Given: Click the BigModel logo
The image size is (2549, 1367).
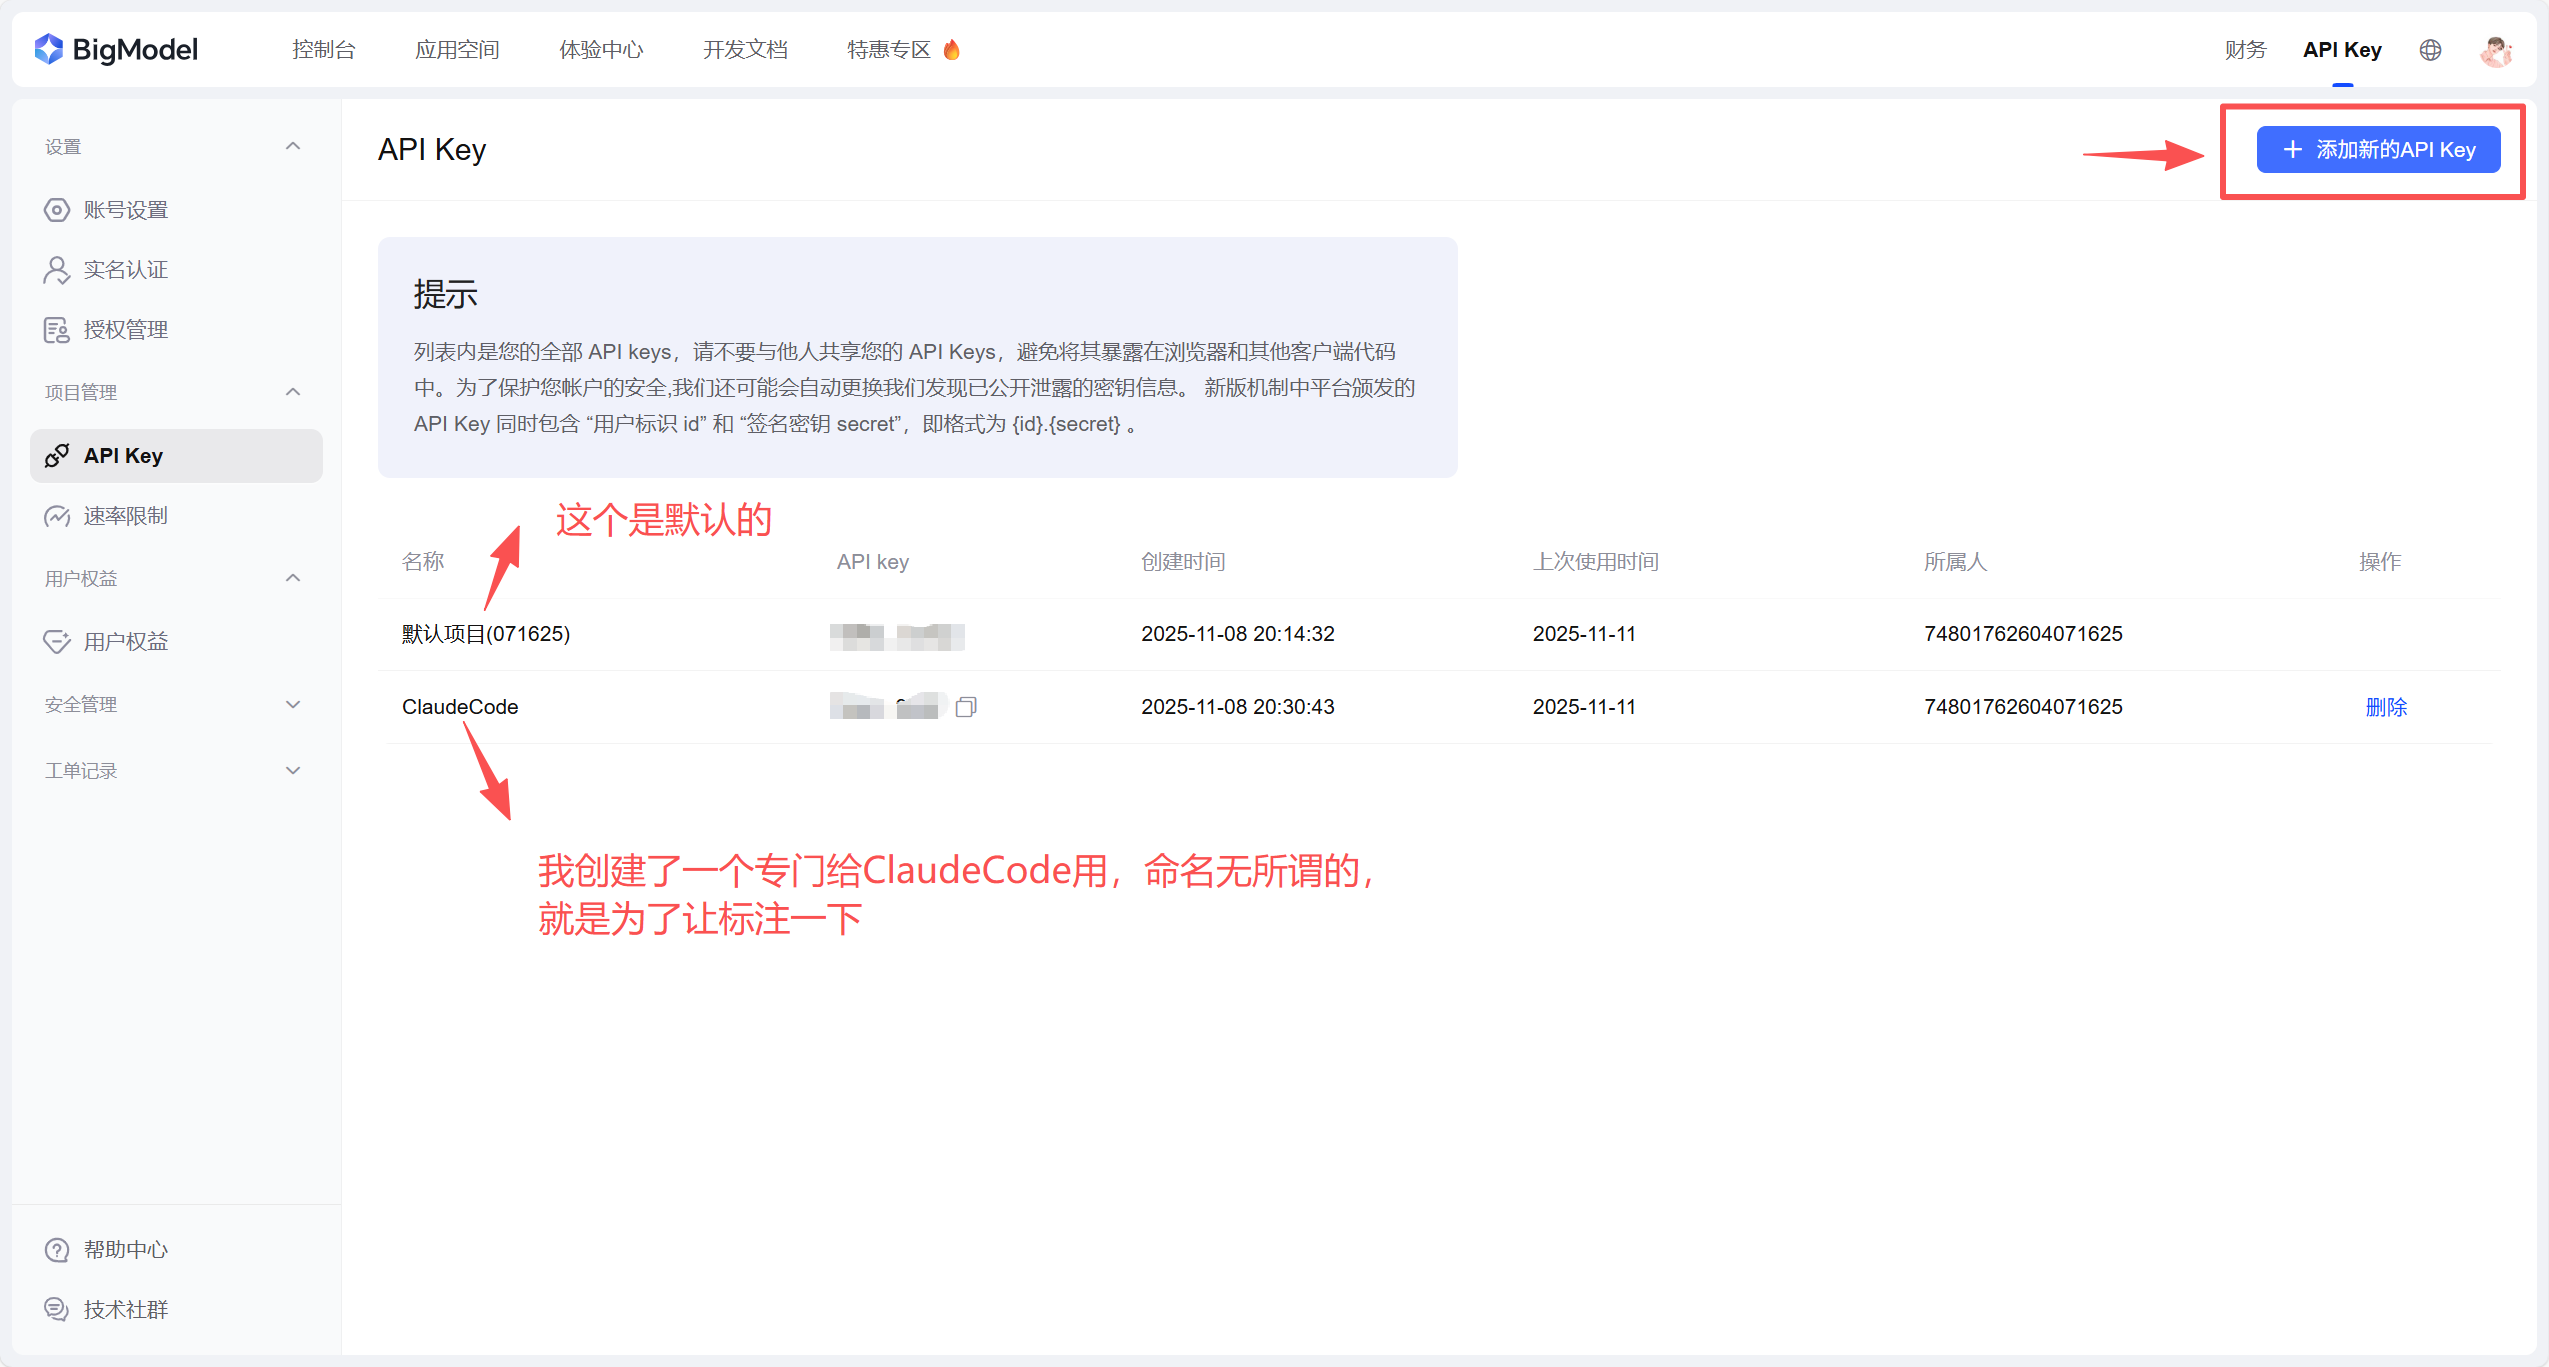Looking at the screenshot, I should pyautogui.click(x=116, y=49).
